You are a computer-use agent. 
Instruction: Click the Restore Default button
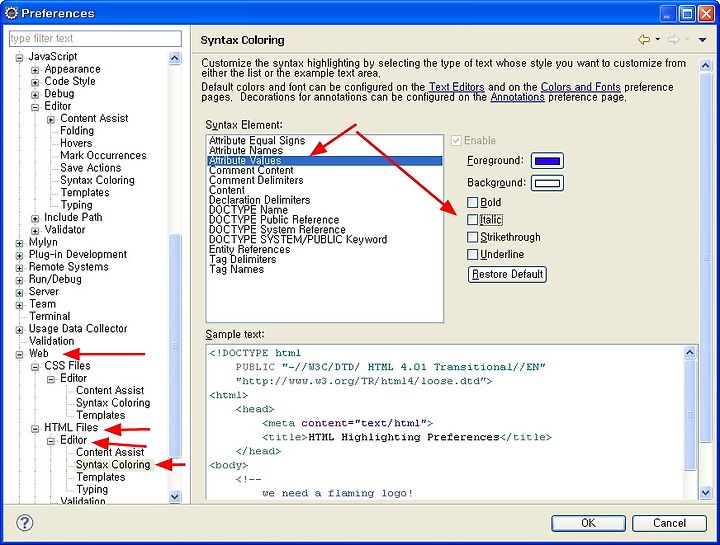click(x=507, y=274)
